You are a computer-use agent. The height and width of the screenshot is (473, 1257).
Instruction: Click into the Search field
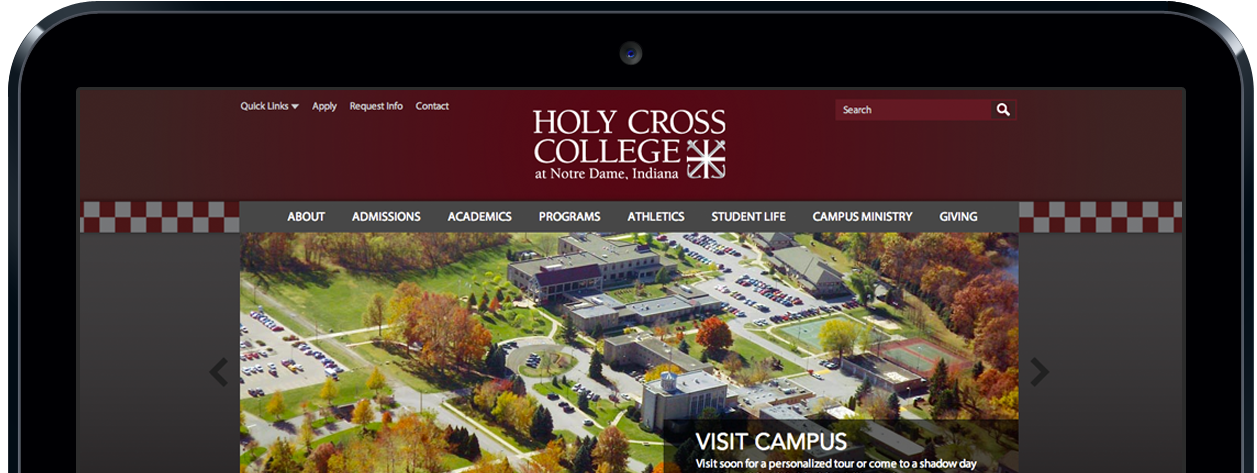pyautogui.click(x=914, y=110)
